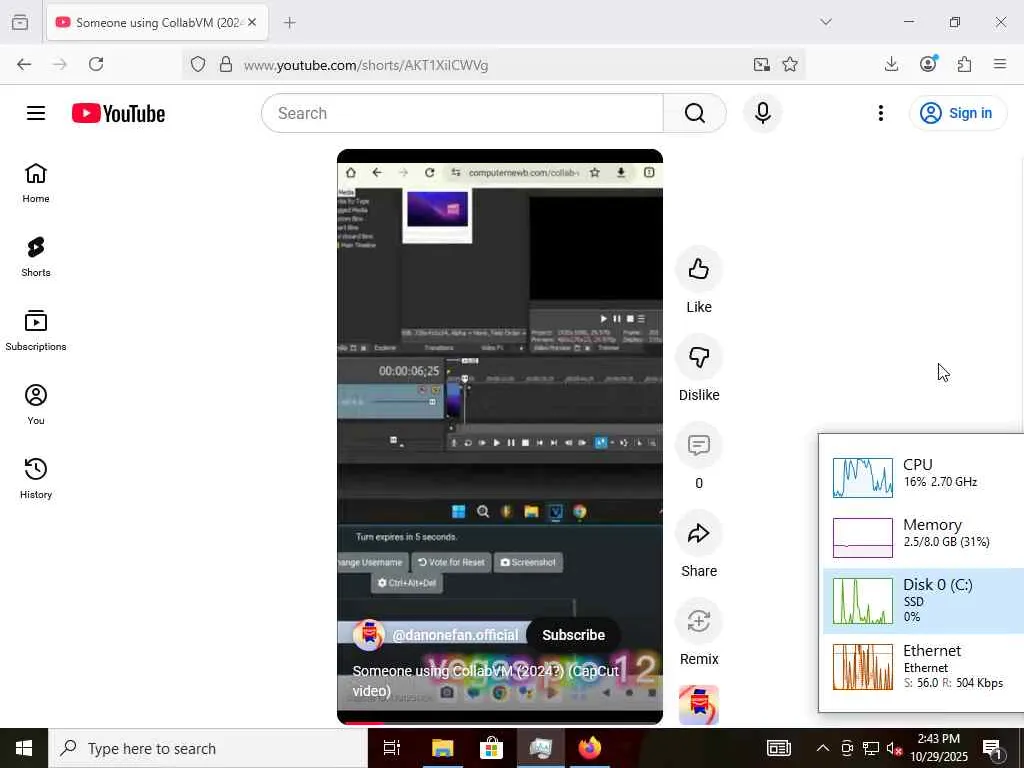1024x768 pixels.
Task: Open Task View on the taskbar
Action: (x=392, y=748)
